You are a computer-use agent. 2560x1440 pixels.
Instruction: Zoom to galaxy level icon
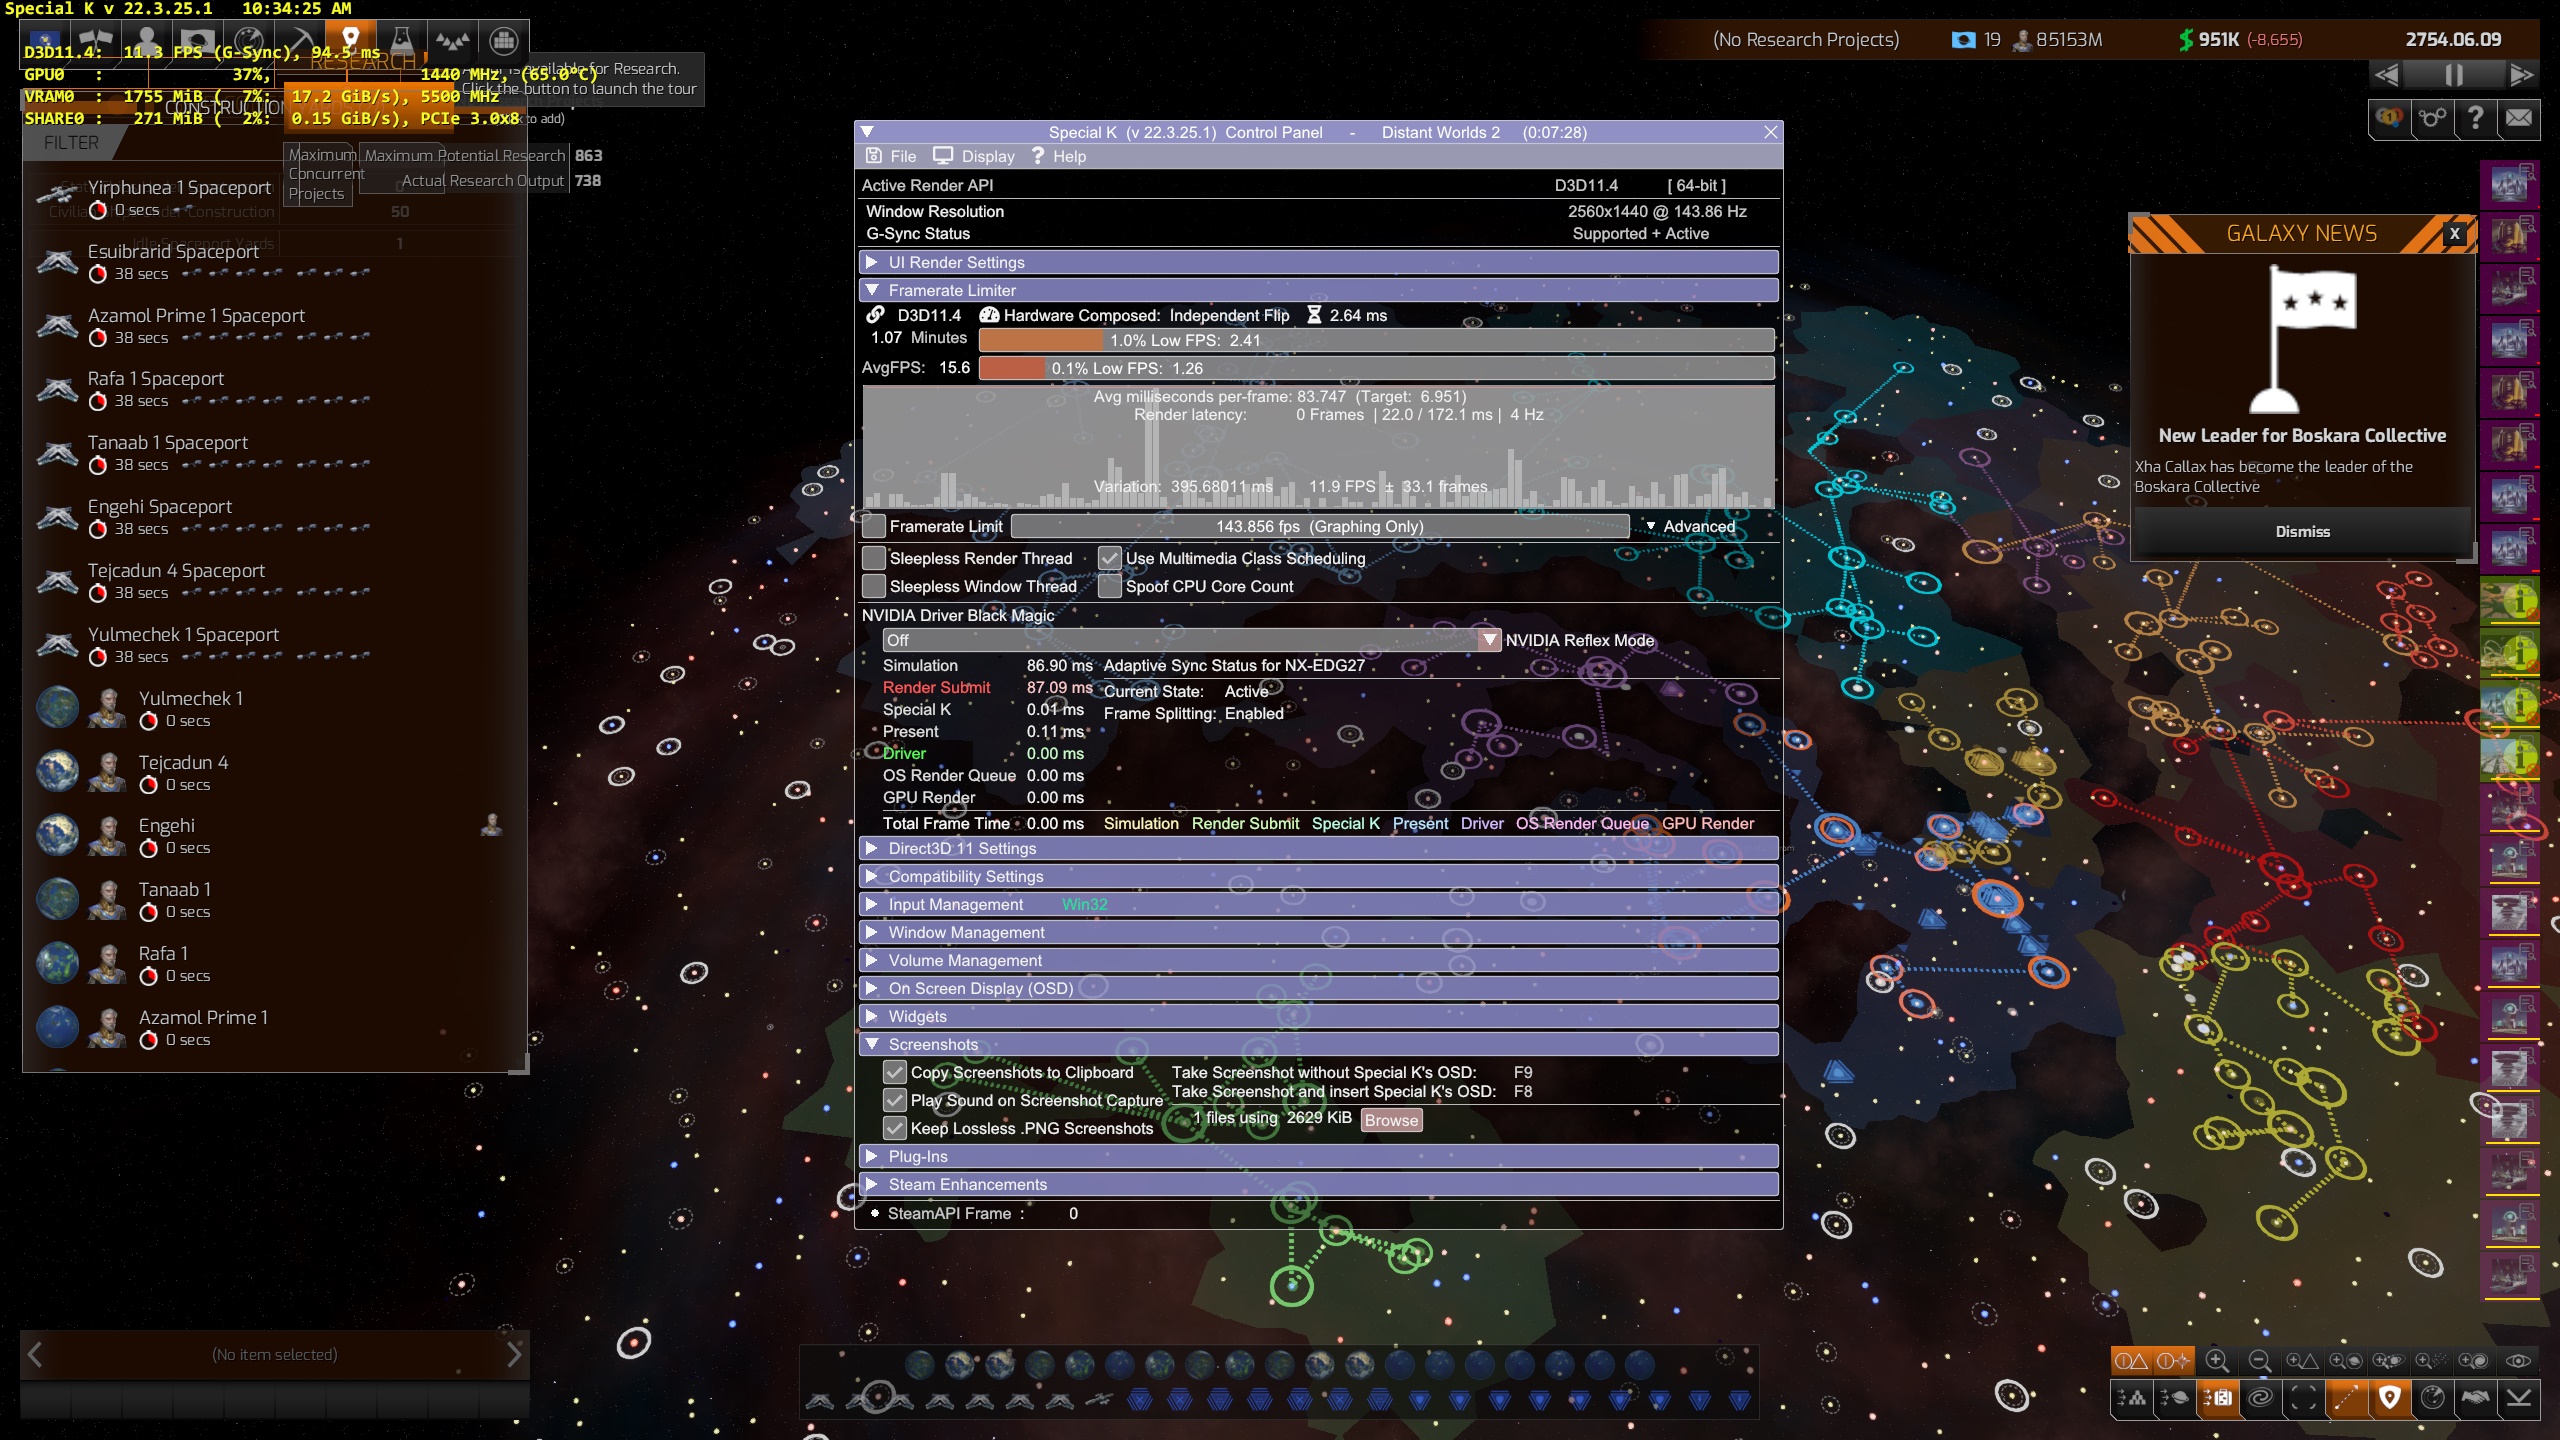[2474, 1360]
